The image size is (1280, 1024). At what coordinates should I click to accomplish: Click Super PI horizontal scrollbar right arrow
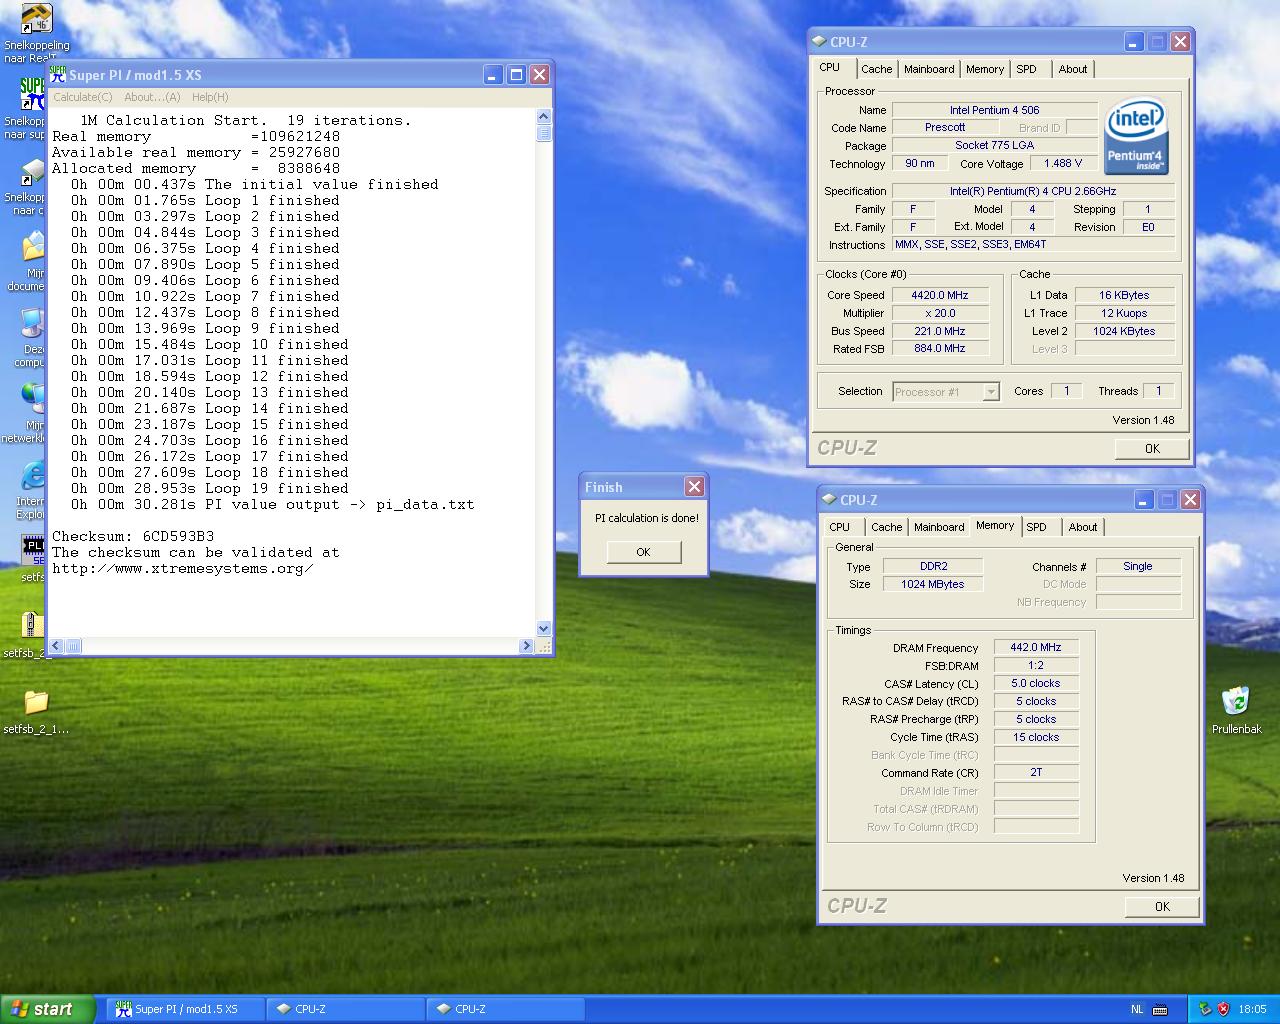[527, 646]
